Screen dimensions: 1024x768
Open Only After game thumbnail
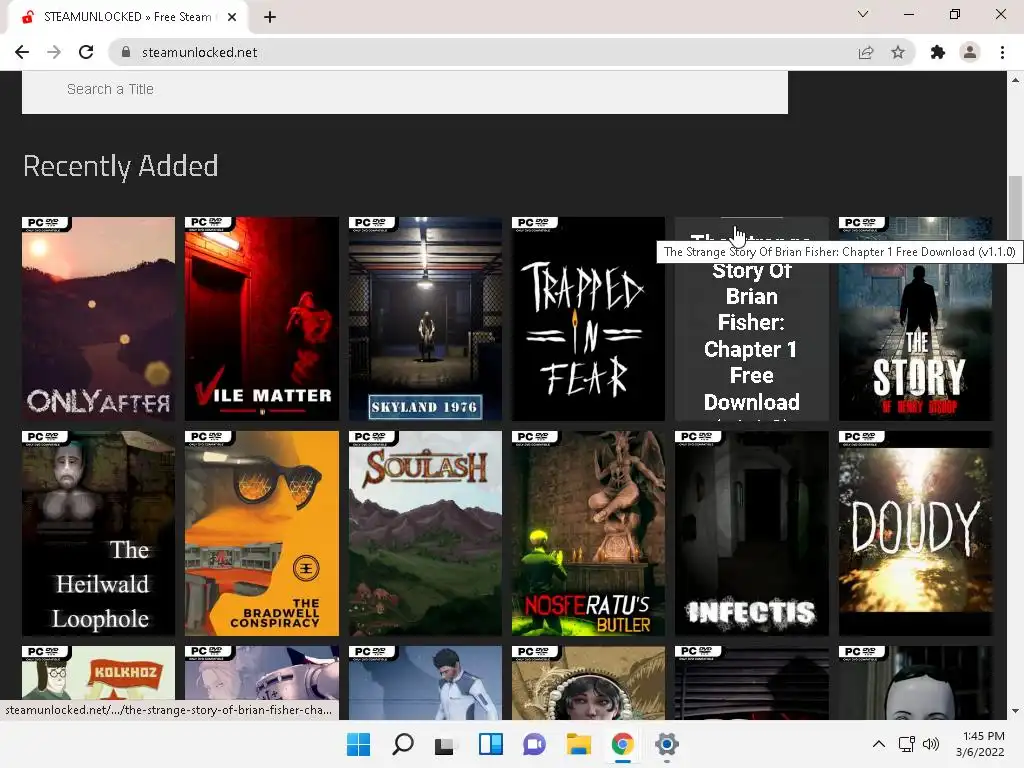tap(99, 319)
